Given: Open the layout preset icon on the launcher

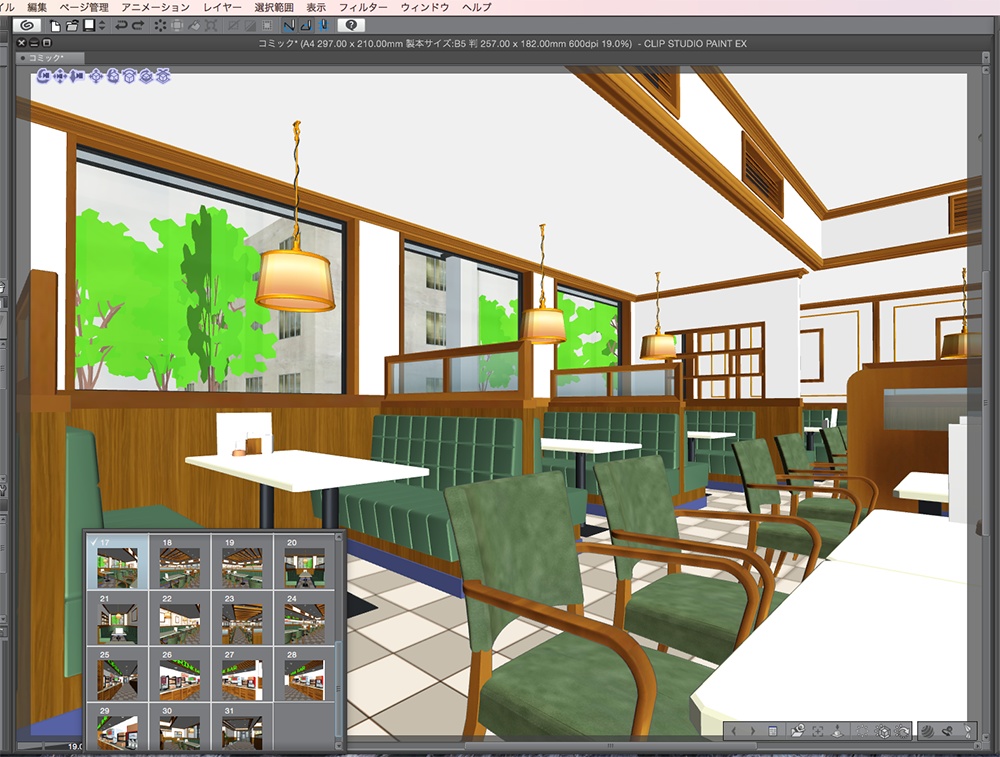Looking at the screenshot, I should pyautogui.click(x=948, y=731).
